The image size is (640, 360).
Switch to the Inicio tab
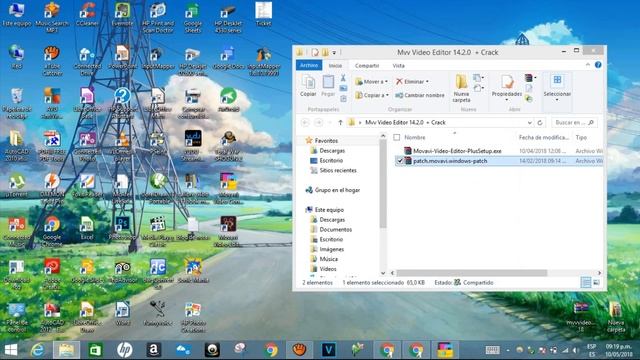335,65
